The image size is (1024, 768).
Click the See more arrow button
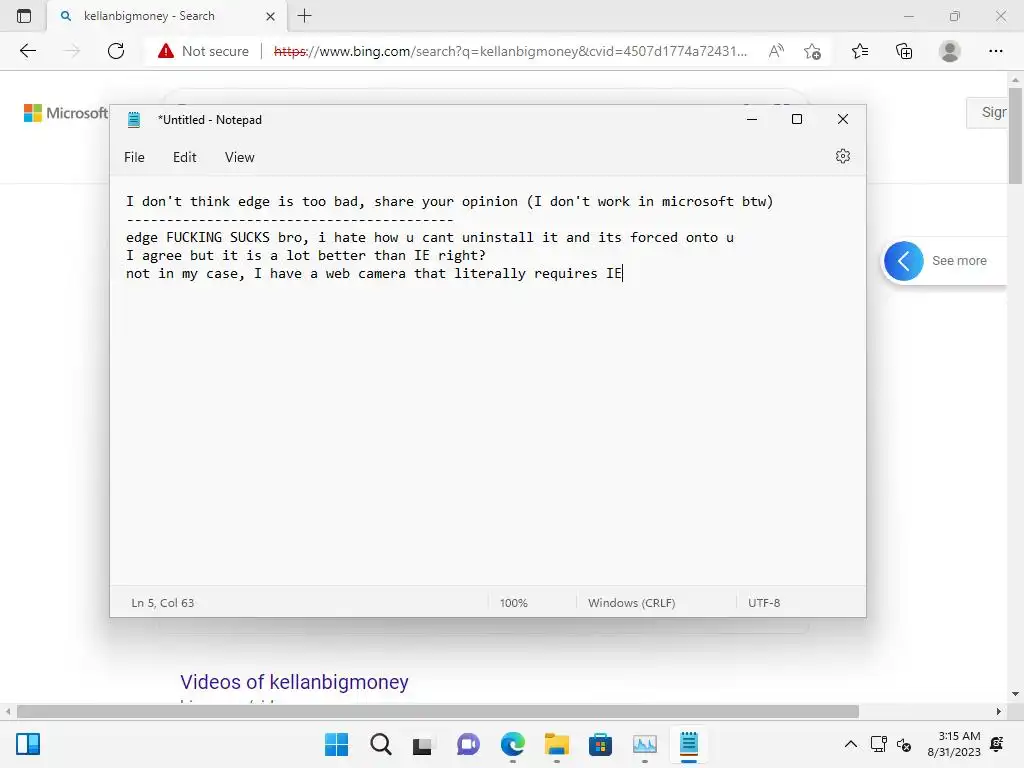pyautogui.click(x=904, y=261)
